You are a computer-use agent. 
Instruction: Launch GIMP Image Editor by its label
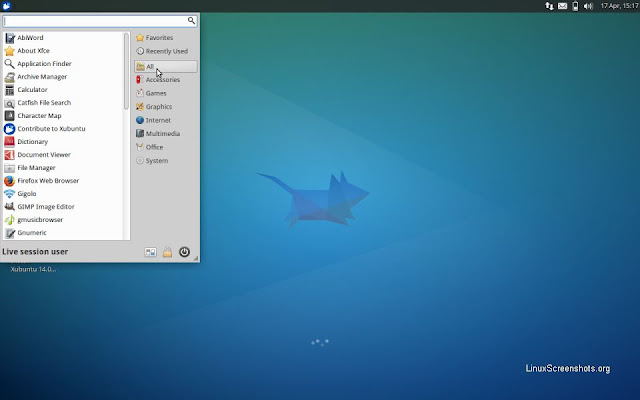46,207
